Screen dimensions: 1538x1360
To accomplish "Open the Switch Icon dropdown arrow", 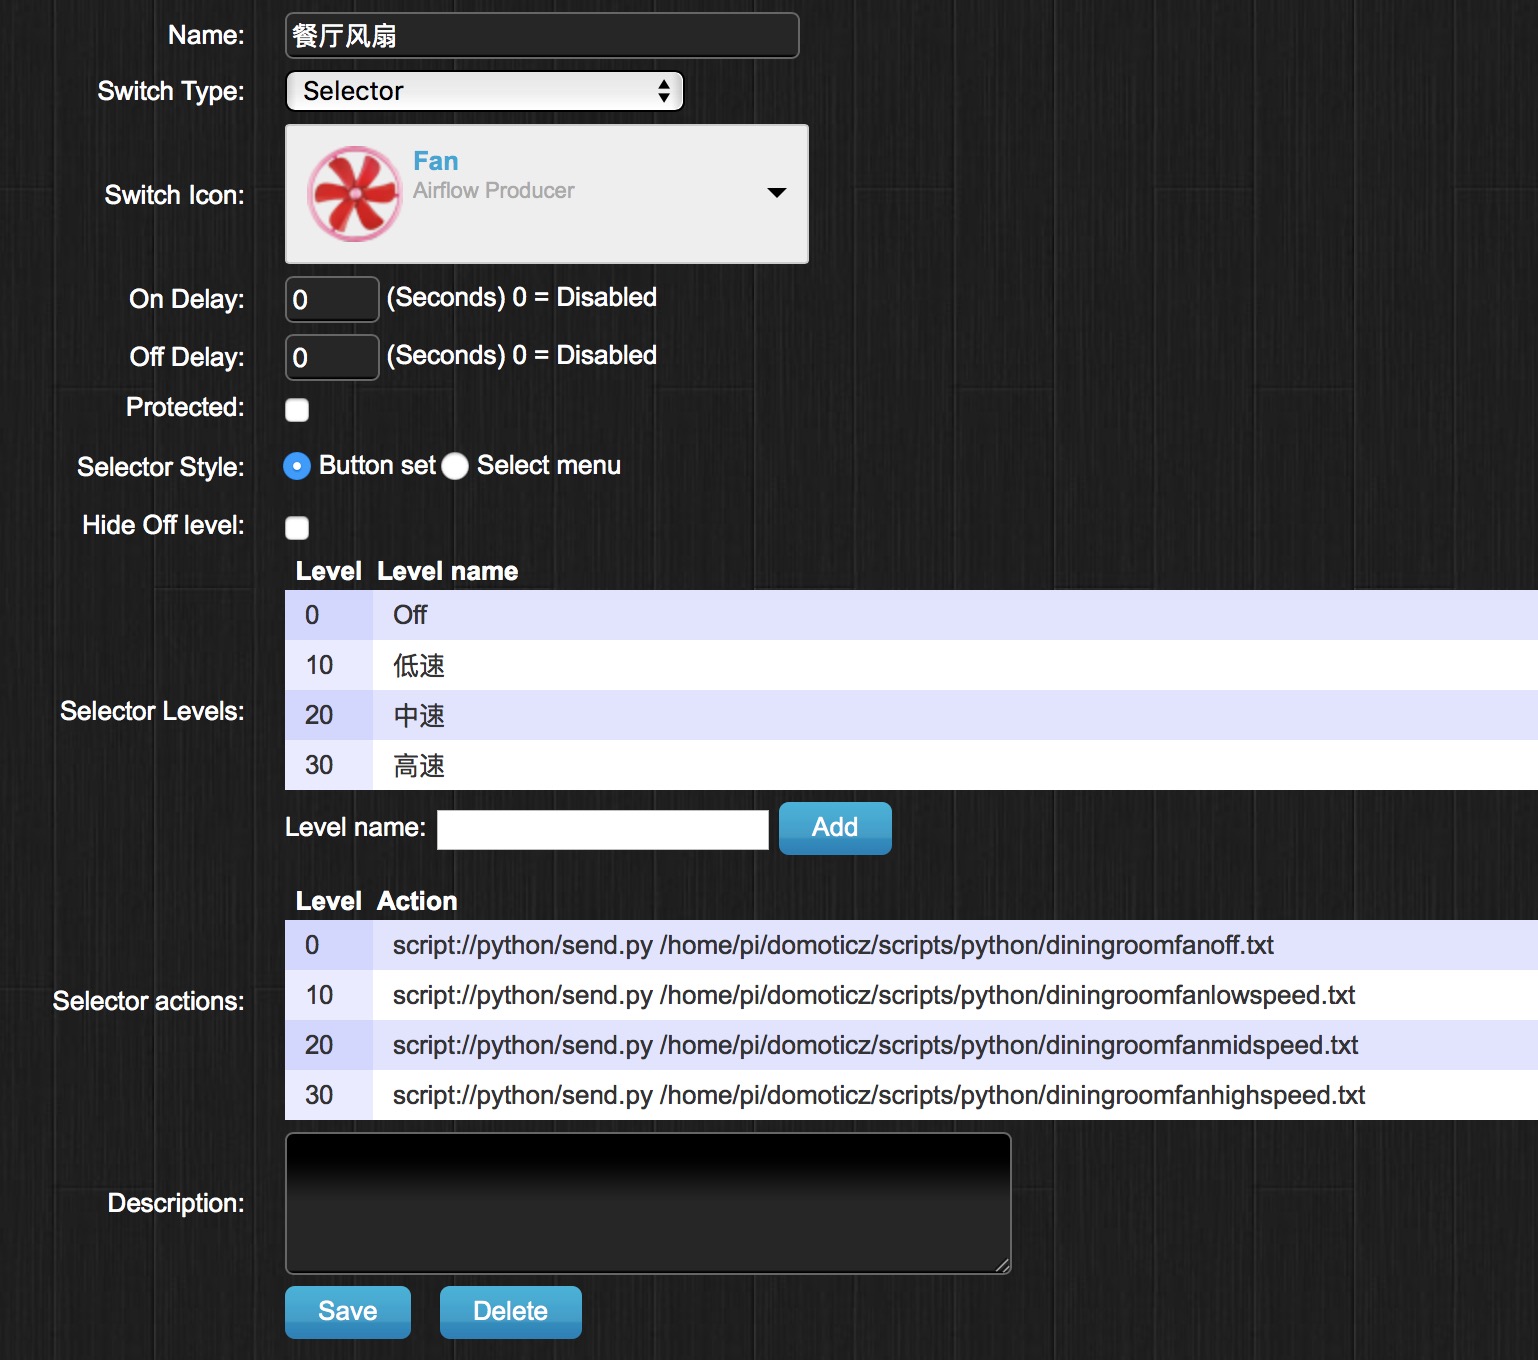I will tap(776, 193).
